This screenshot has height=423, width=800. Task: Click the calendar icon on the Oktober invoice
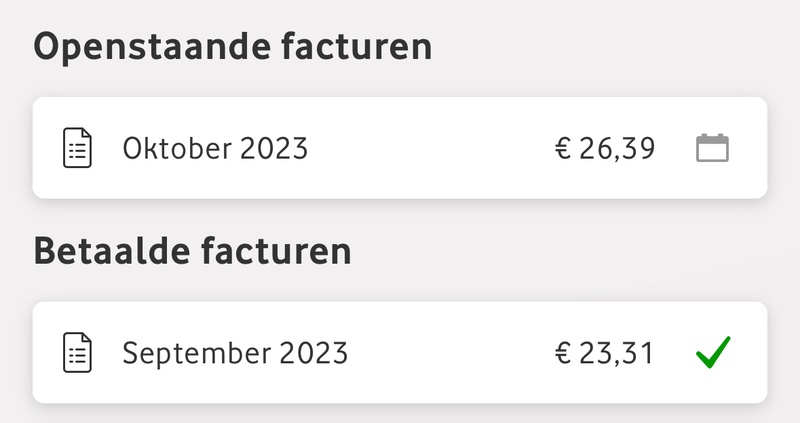713,148
